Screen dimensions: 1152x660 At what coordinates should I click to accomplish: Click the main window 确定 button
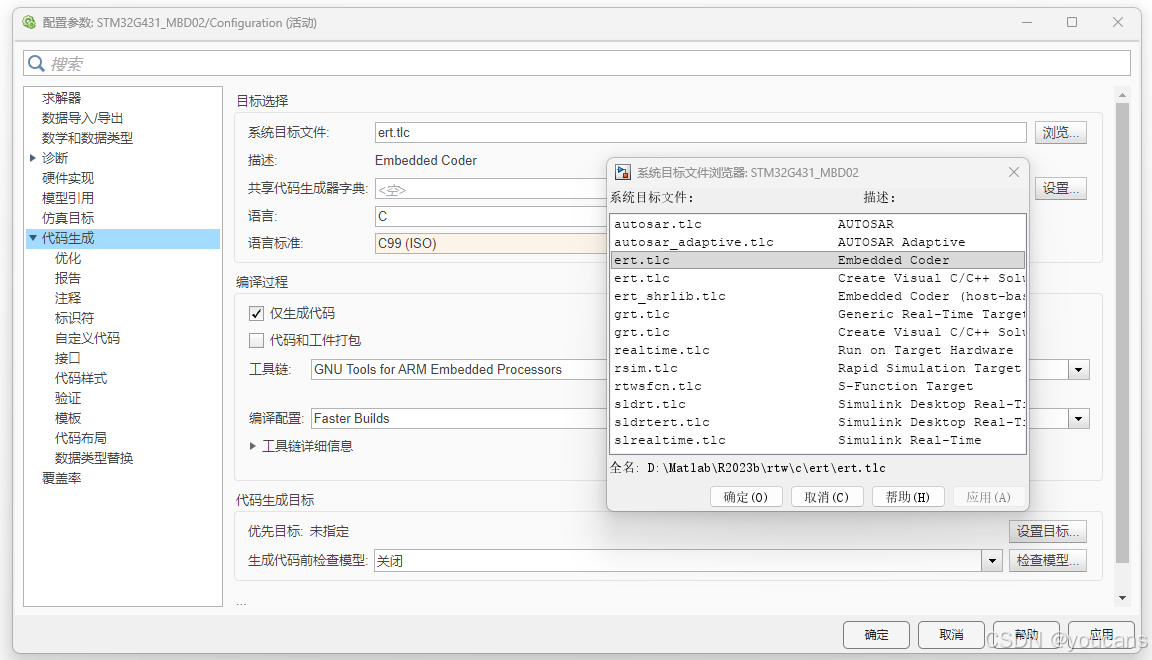(876, 634)
